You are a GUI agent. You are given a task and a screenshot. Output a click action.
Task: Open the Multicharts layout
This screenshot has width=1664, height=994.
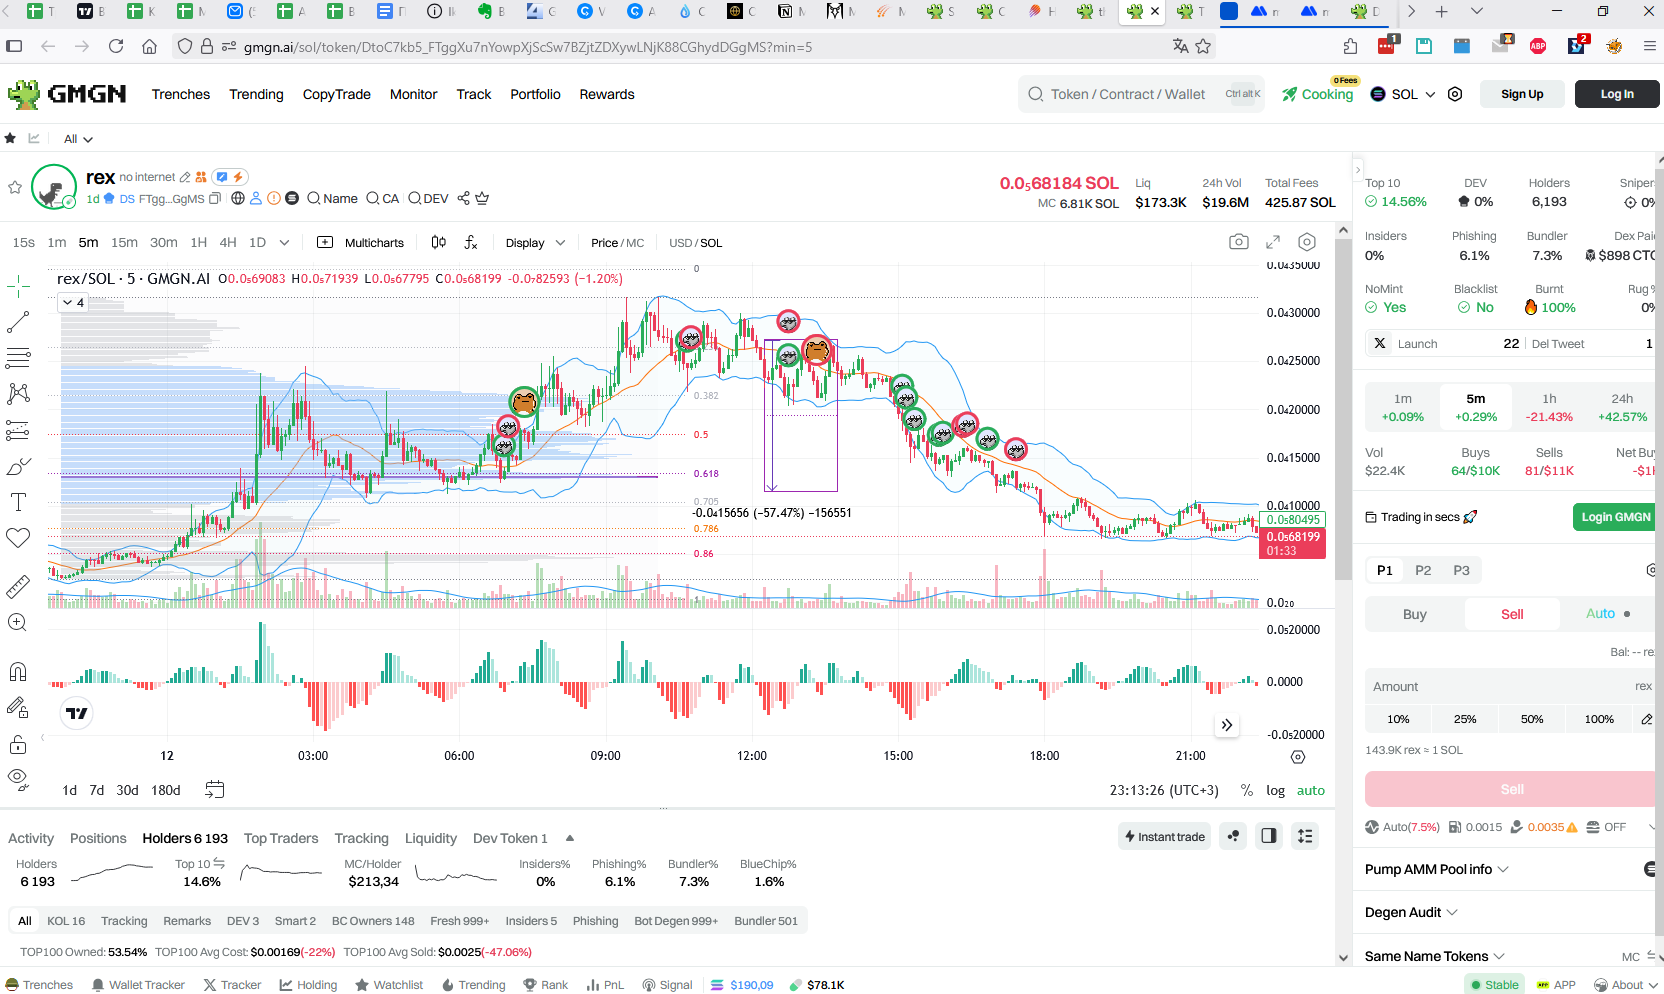pos(361,242)
